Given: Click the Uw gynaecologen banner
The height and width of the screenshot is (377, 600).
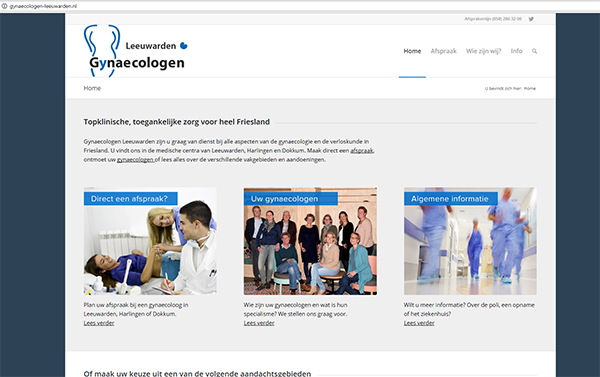Looking at the screenshot, I should click(x=290, y=199).
